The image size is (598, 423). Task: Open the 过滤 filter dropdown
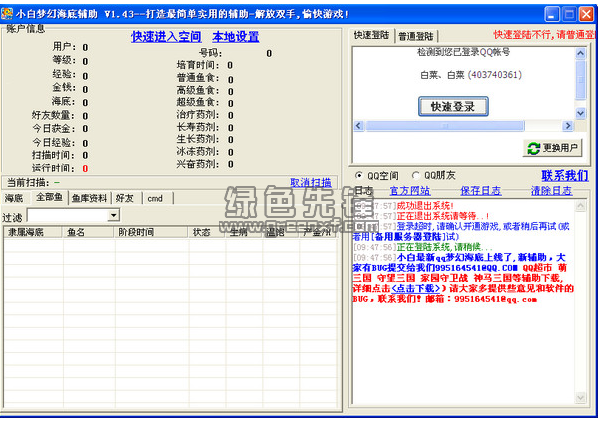coord(113,216)
